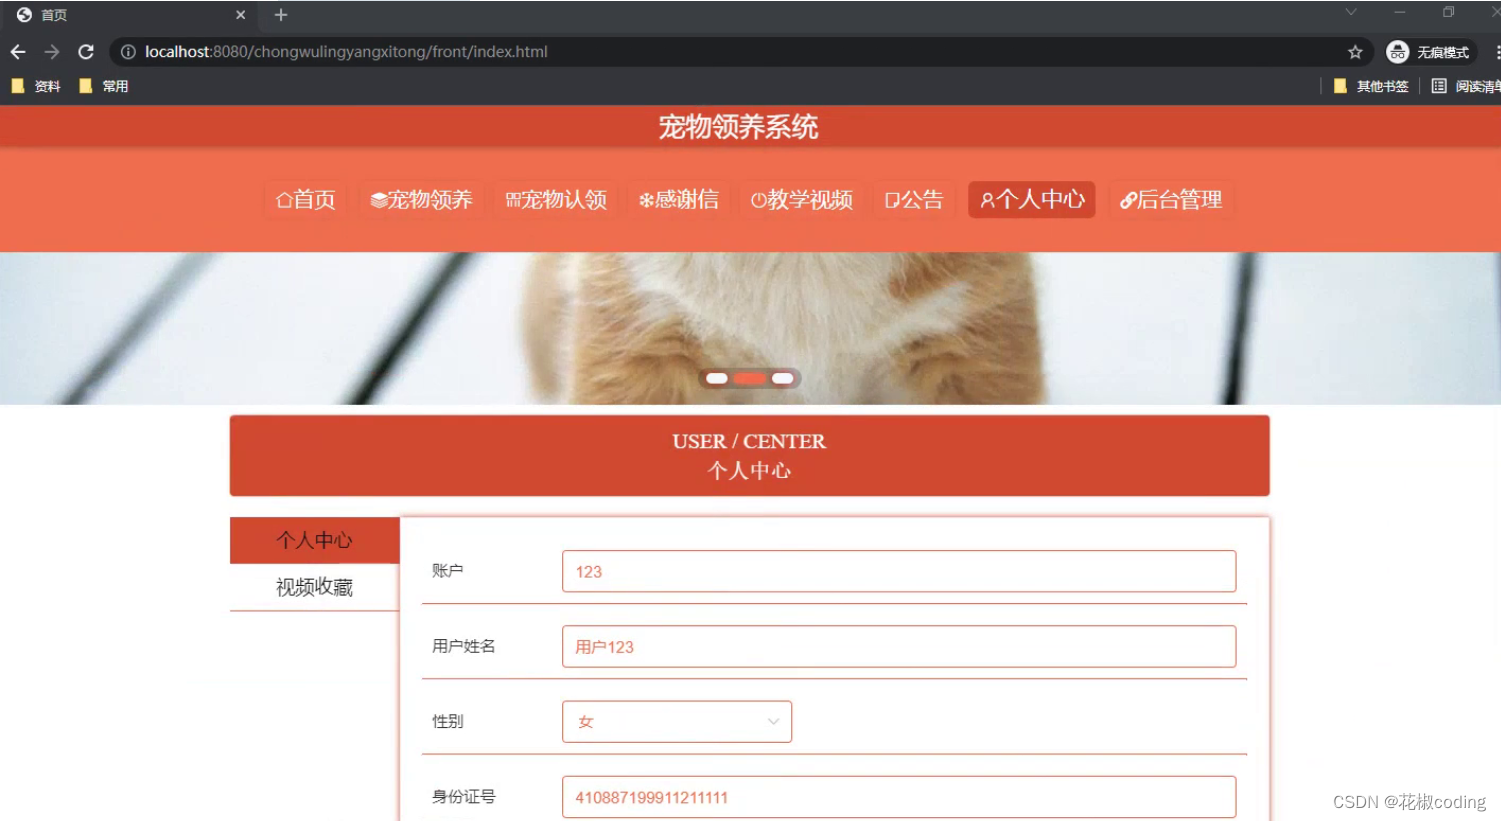
Task: Open the 性别 gender dropdown showing 女
Action: 676,721
